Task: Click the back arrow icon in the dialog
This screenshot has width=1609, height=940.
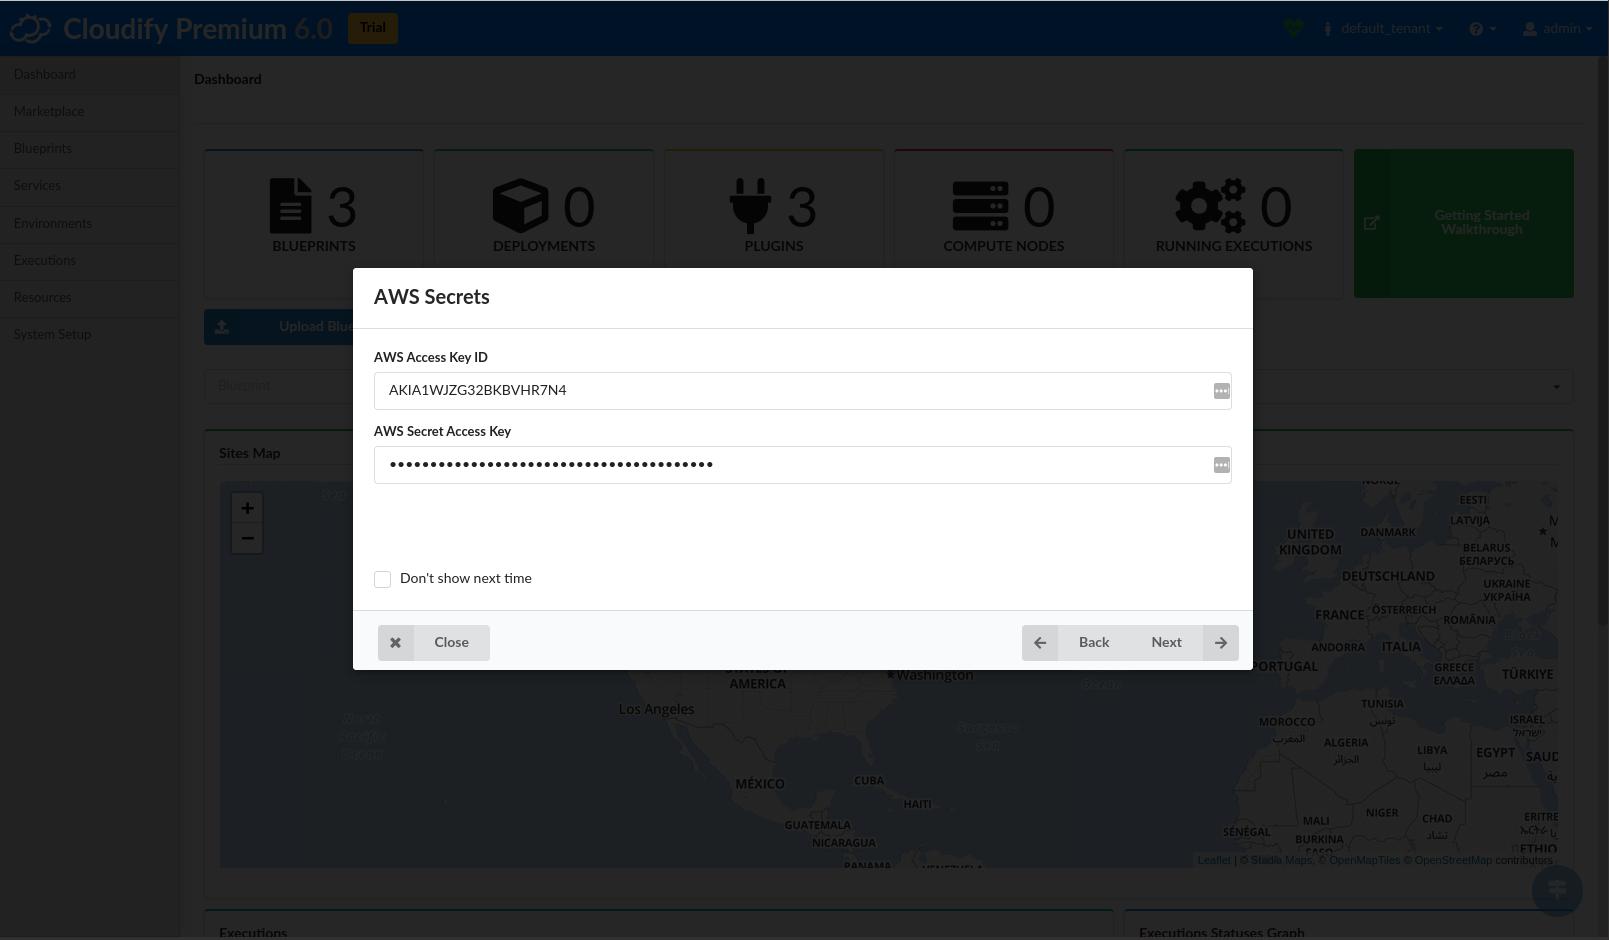Action: point(1040,642)
